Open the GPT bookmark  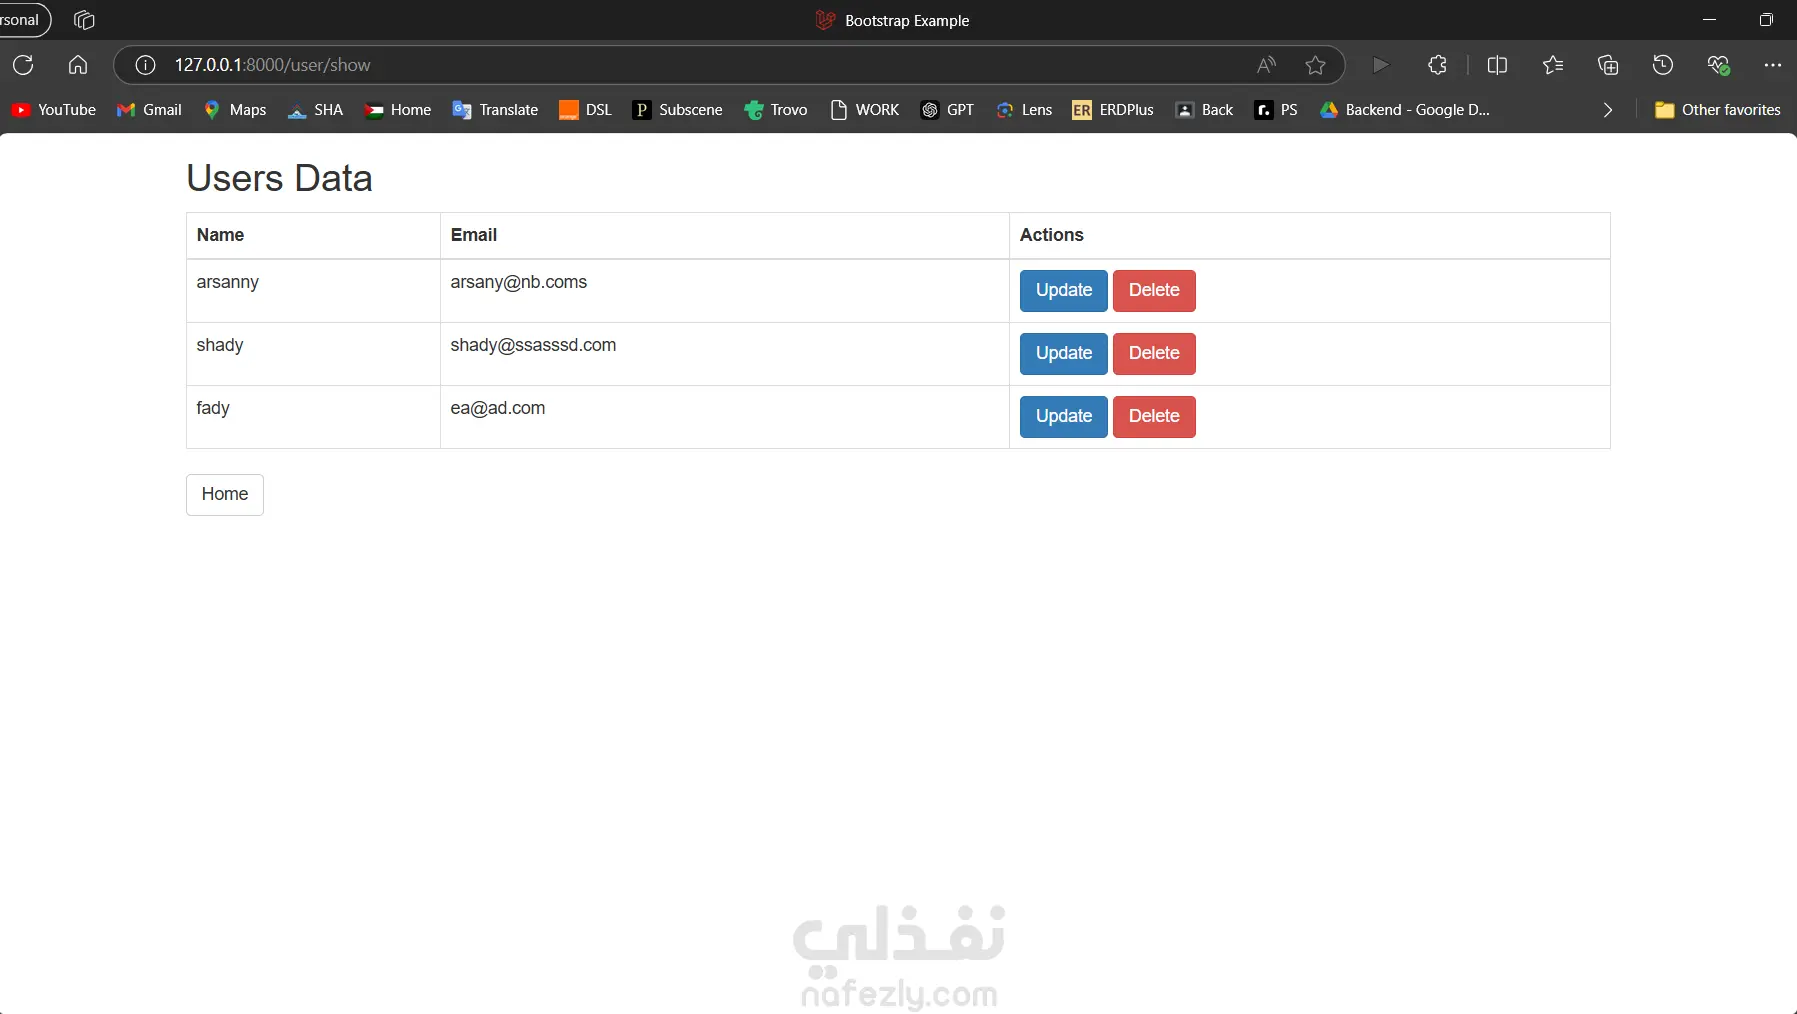tap(947, 110)
